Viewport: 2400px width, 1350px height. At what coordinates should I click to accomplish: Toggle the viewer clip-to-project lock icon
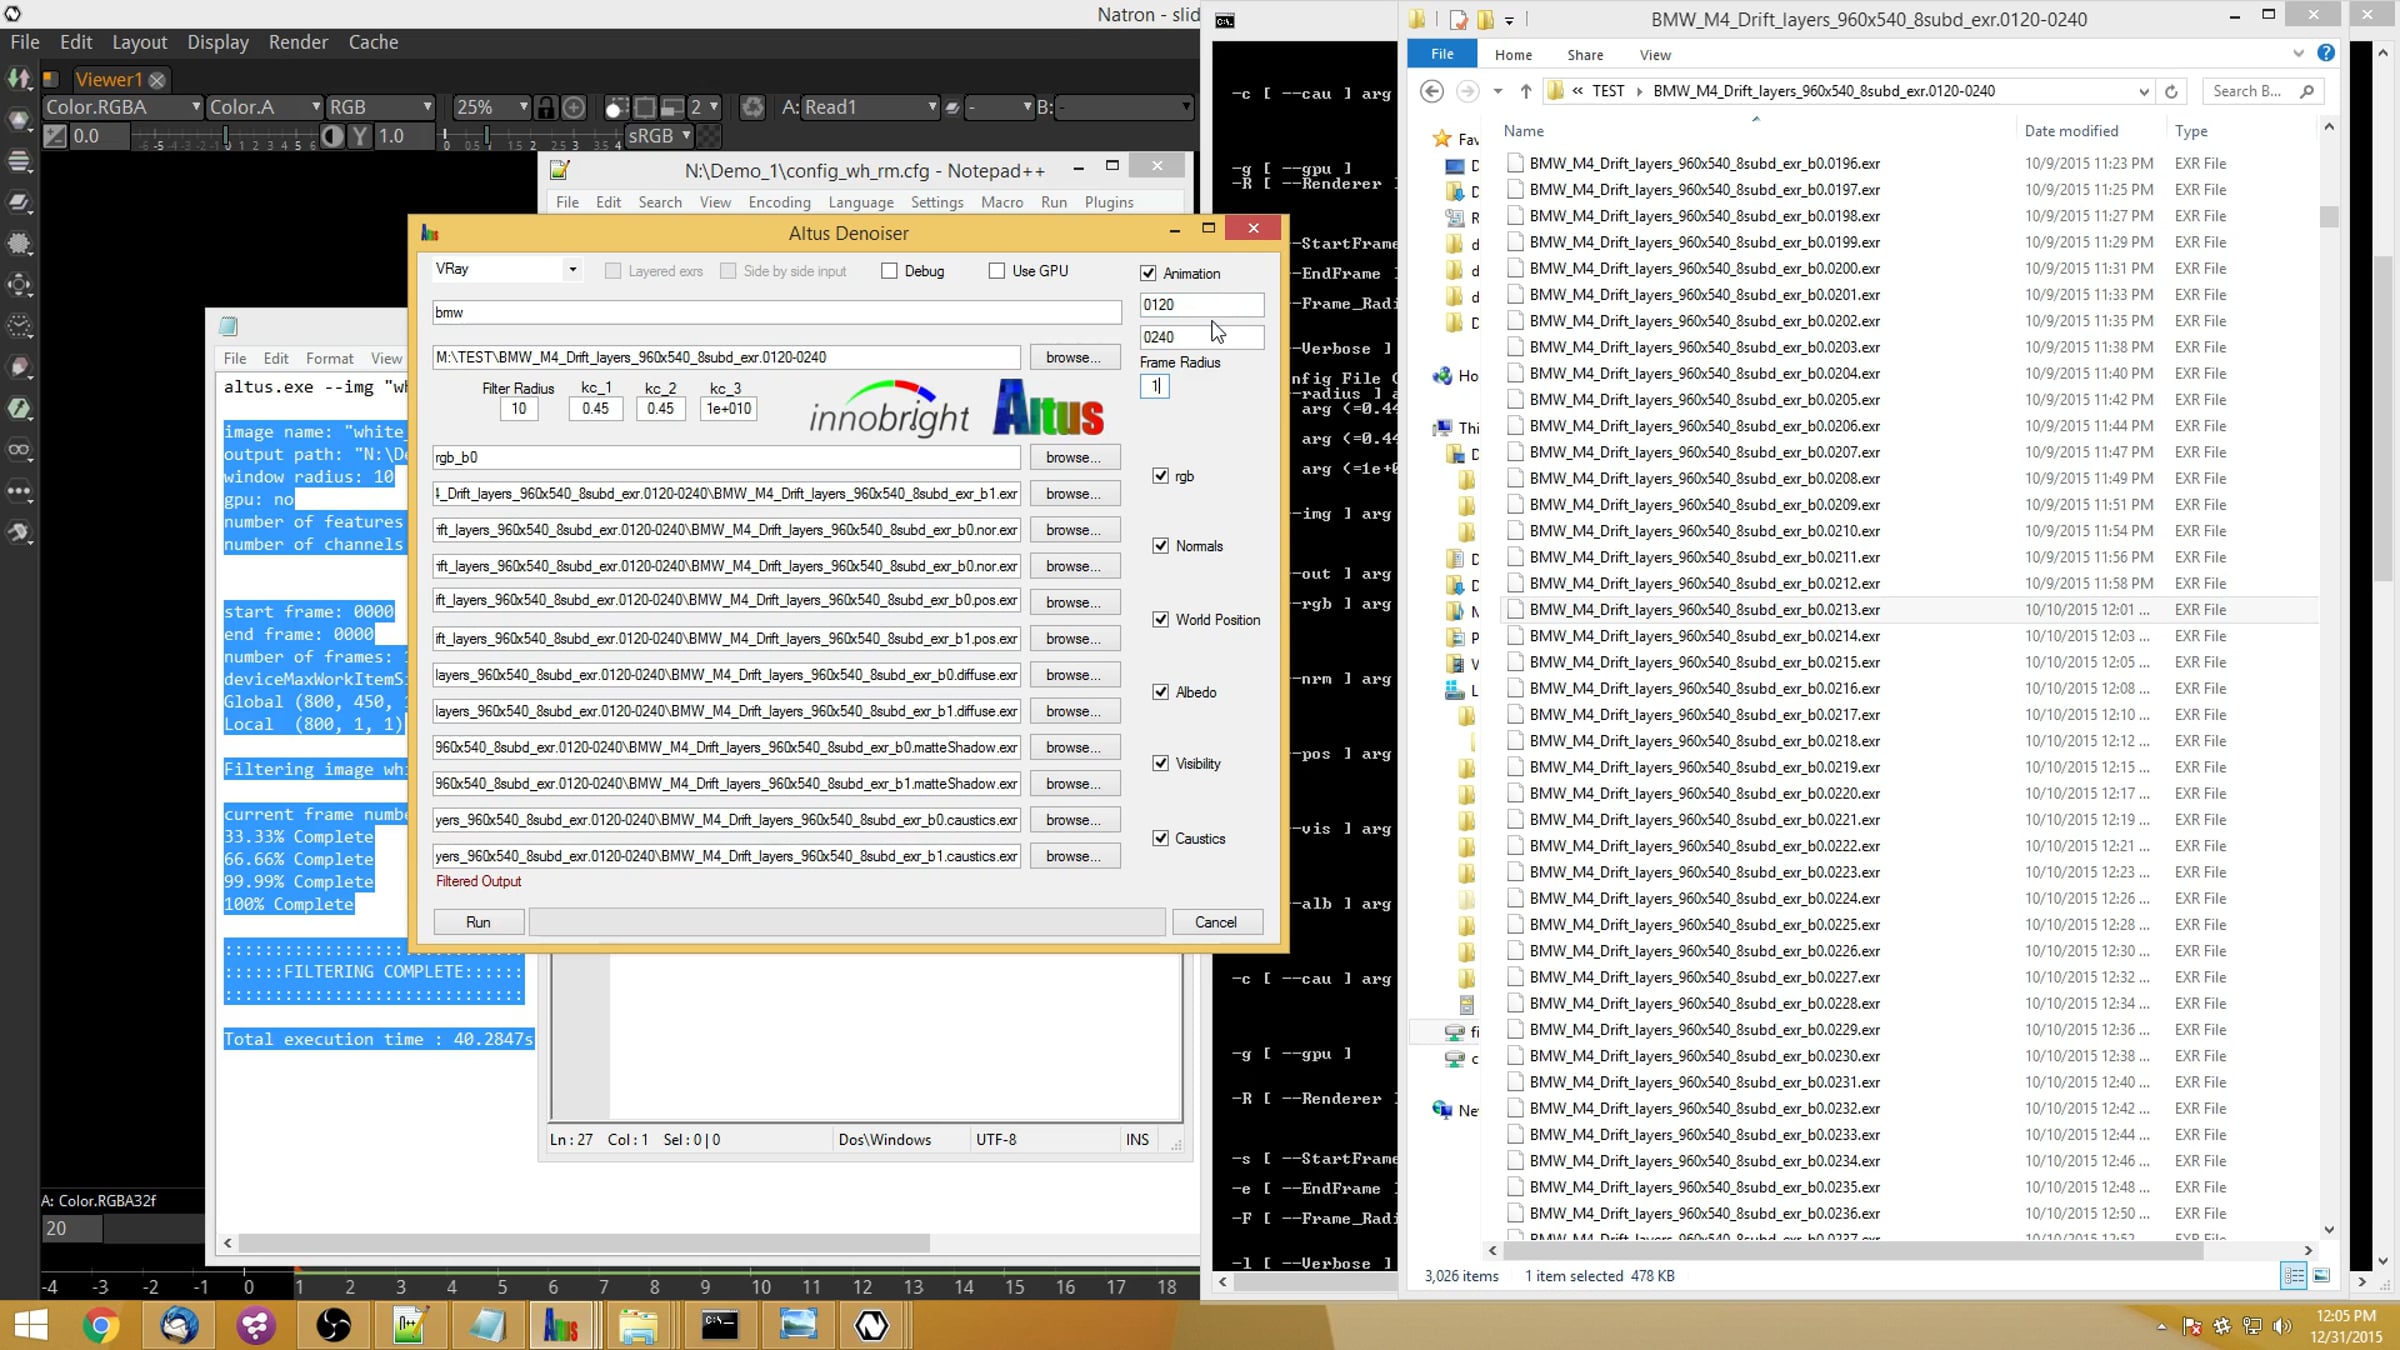tap(546, 107)
